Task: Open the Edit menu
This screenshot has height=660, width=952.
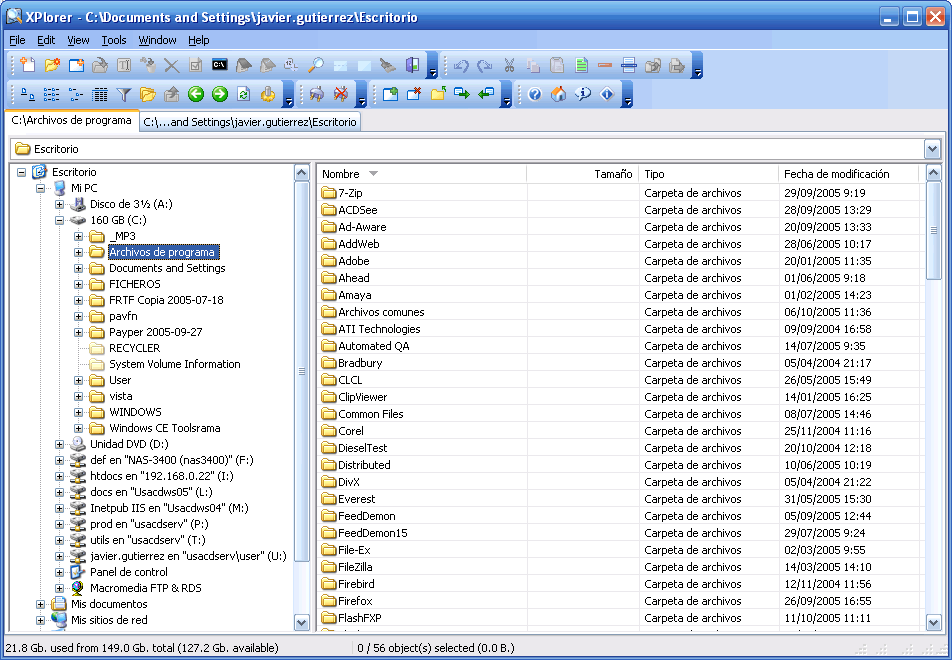Action: [46, 40]
